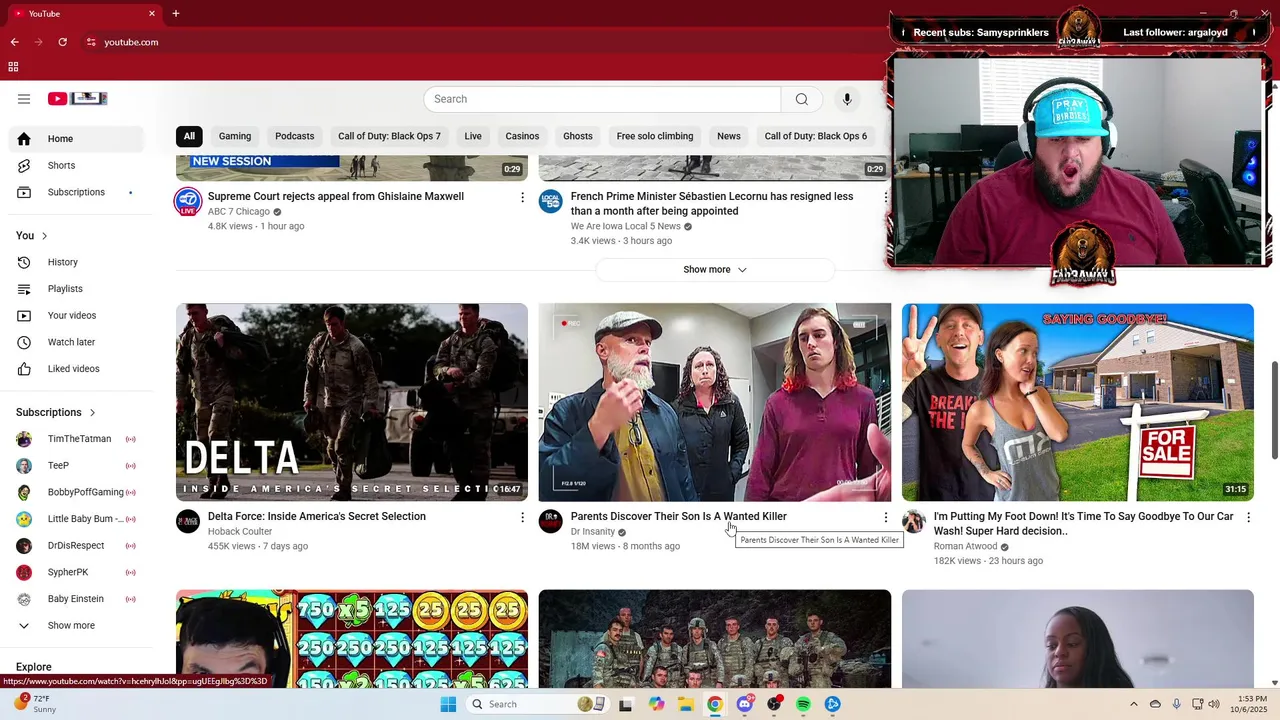Click We Are Iowa Local 5 avatar
1280x720 pixels.
click(x=551, y=202)
